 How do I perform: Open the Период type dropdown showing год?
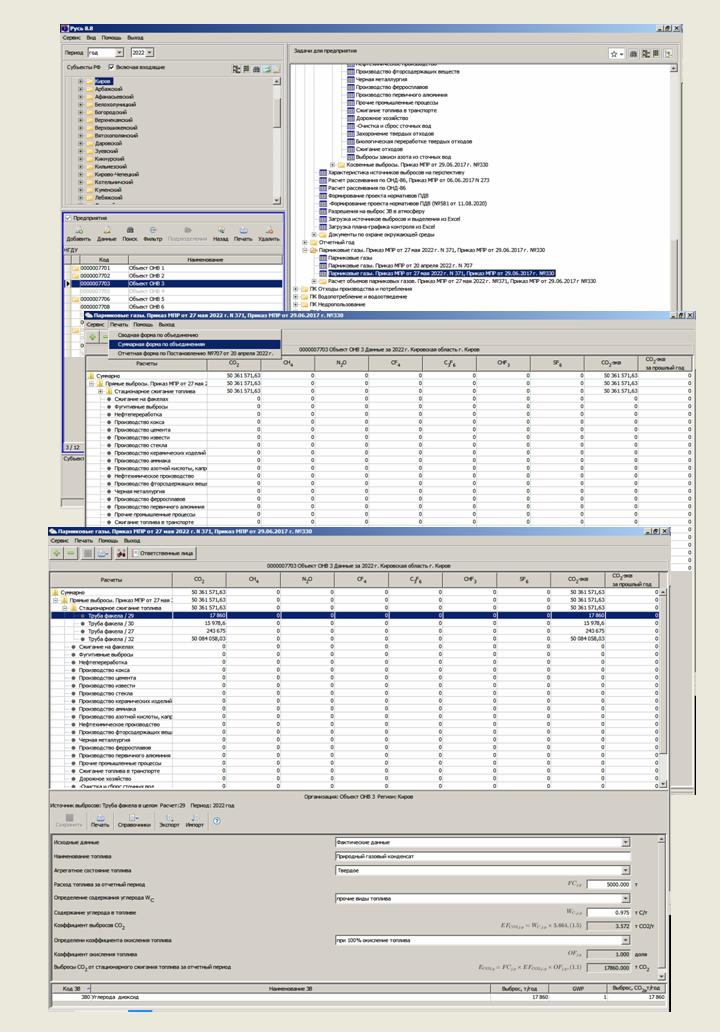pos(119,52)
